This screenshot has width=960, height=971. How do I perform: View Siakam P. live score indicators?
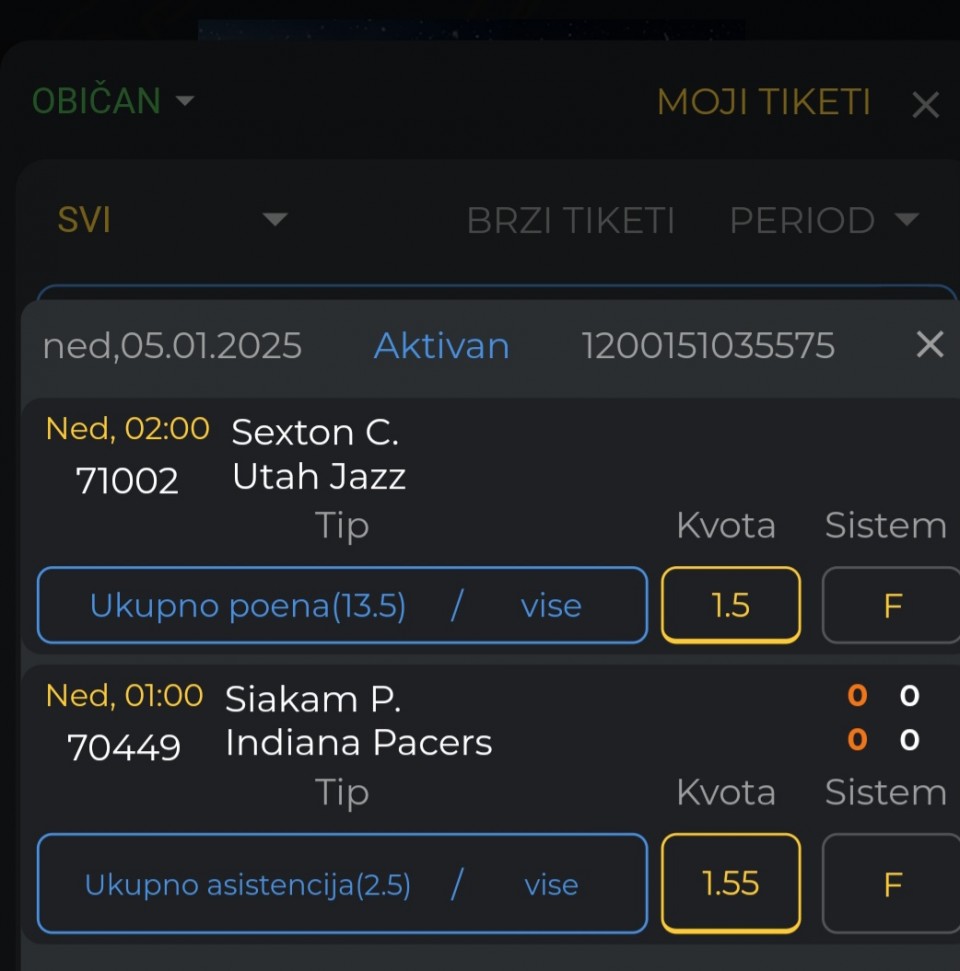click(x=883, y=718)
